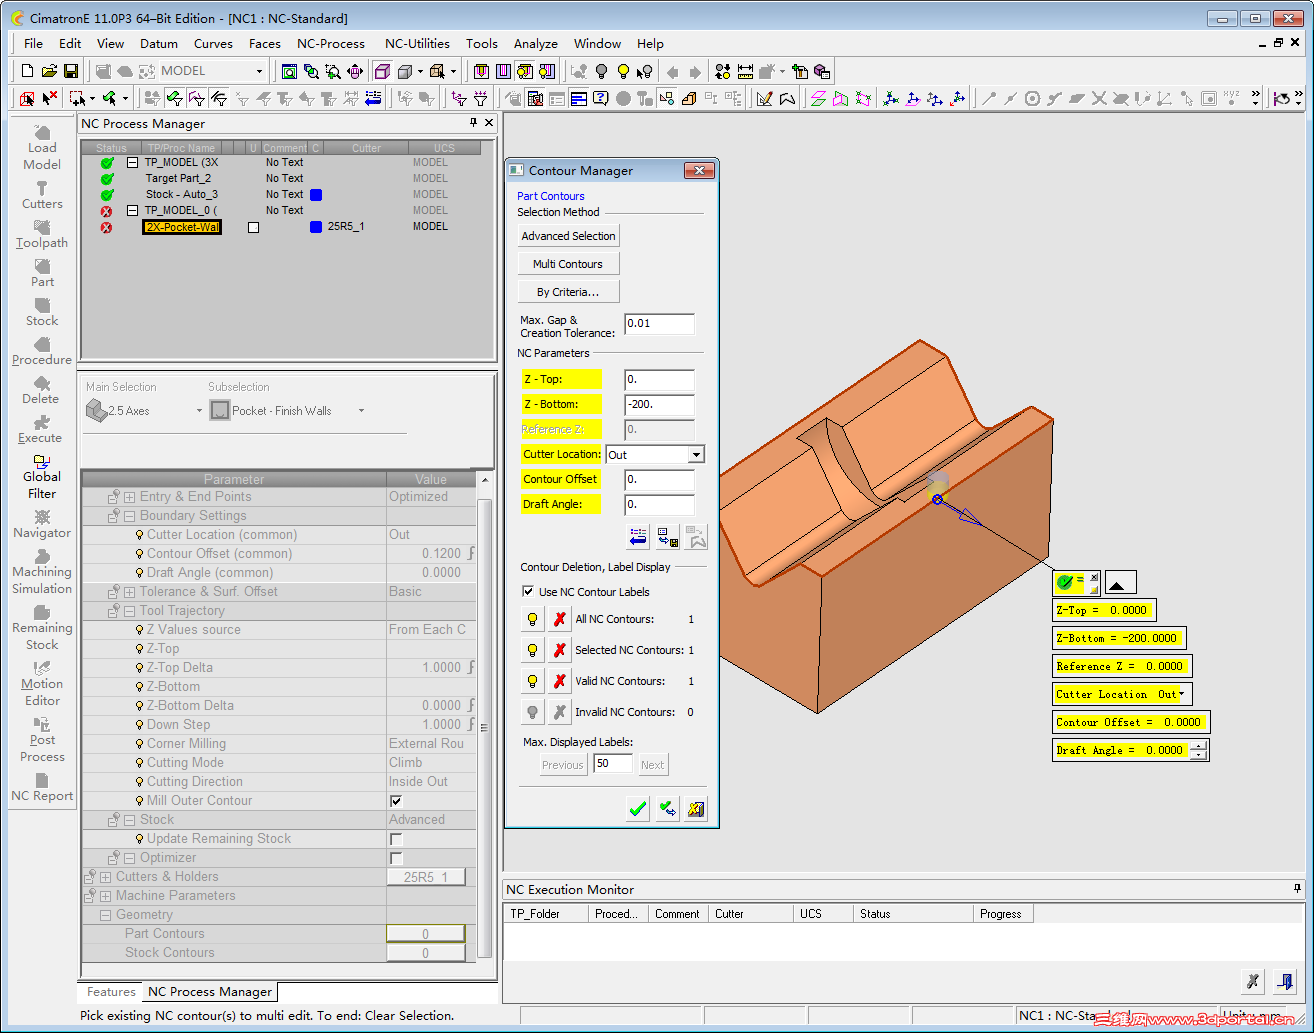Toggle Update Remaining Stock checkbox
This screenshot has height=1033, width=1314.
click(396, 839)
